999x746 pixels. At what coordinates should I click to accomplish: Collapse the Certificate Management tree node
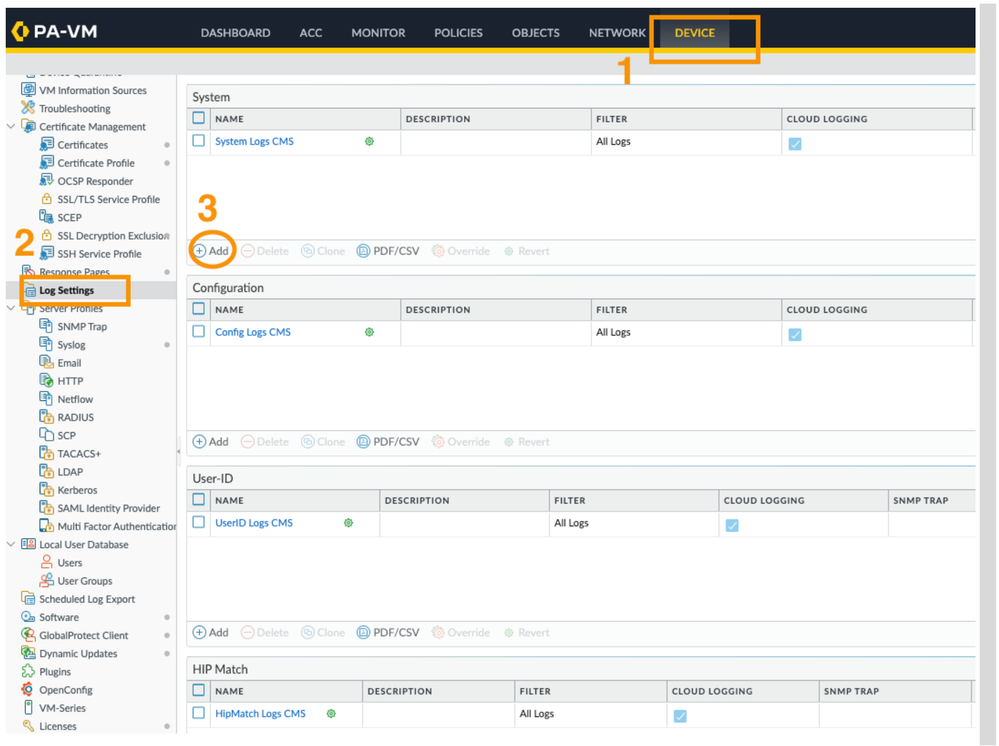11,127
